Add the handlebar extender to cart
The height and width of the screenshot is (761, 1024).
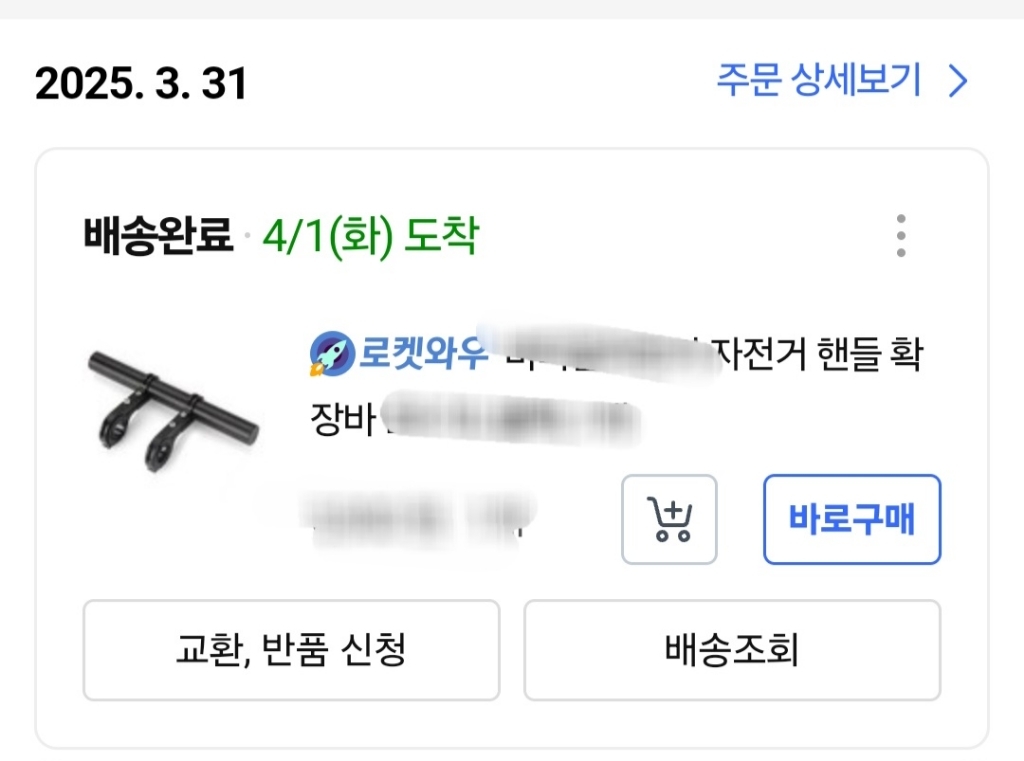670,520
